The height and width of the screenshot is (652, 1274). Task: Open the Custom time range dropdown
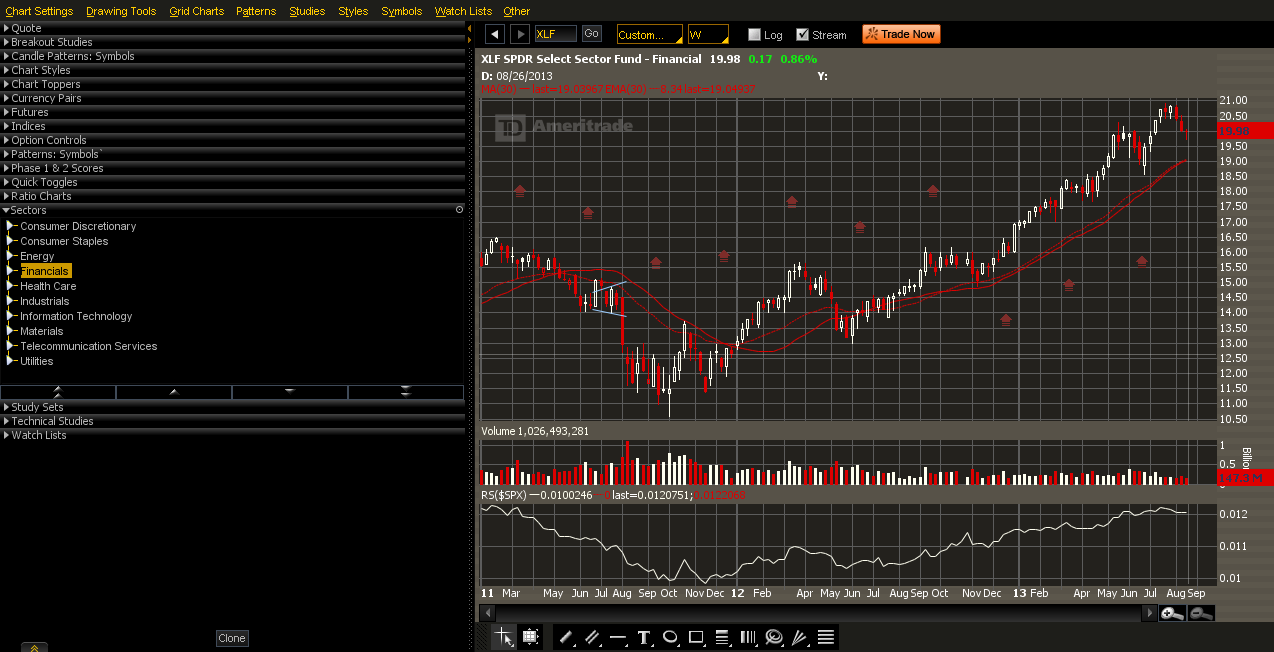(649, 35)
